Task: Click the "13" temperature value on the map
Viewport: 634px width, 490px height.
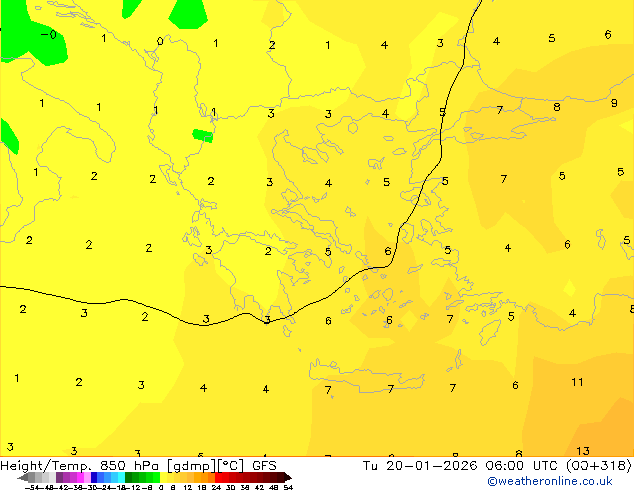Action: [x=583, y=451]
